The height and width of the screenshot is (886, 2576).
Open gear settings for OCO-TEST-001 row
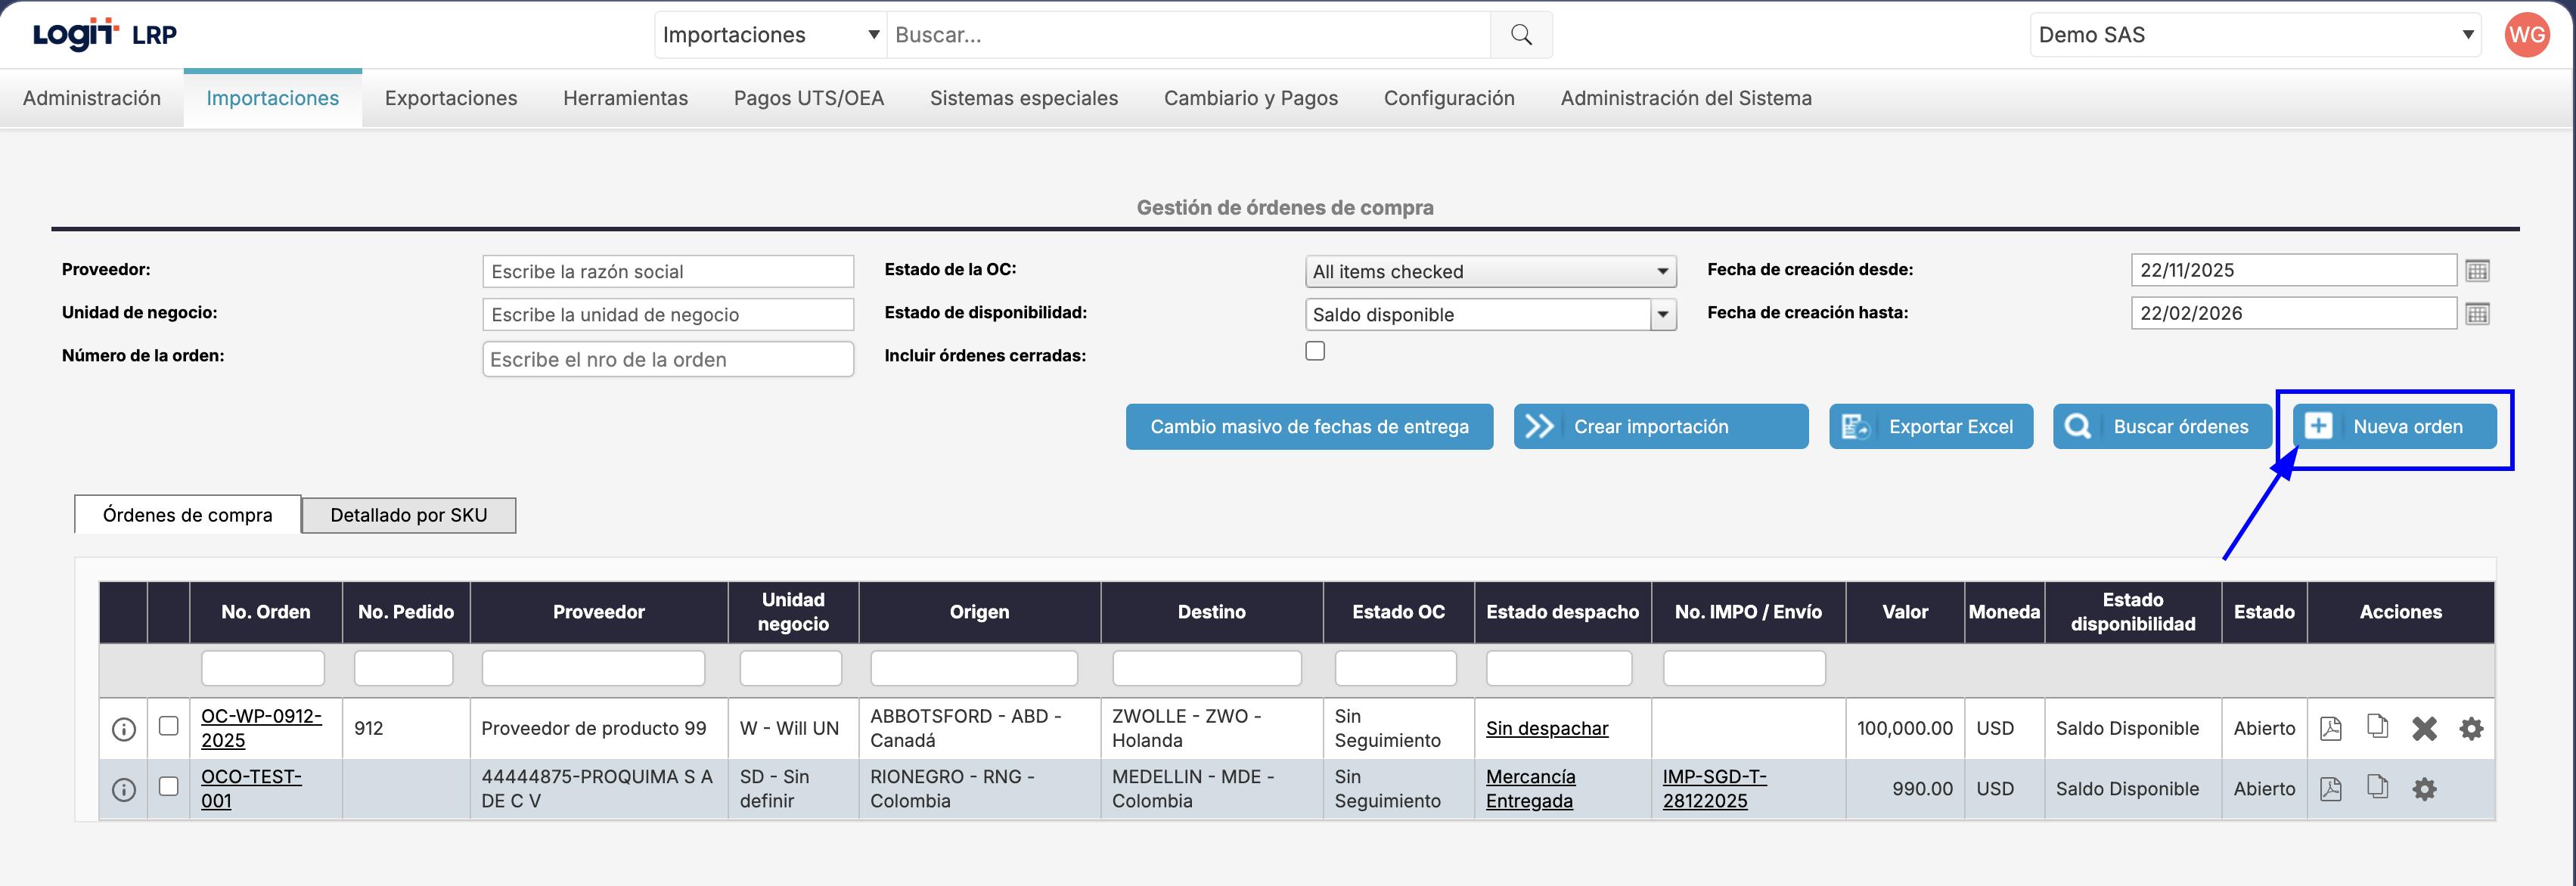tap(2424, 789)
